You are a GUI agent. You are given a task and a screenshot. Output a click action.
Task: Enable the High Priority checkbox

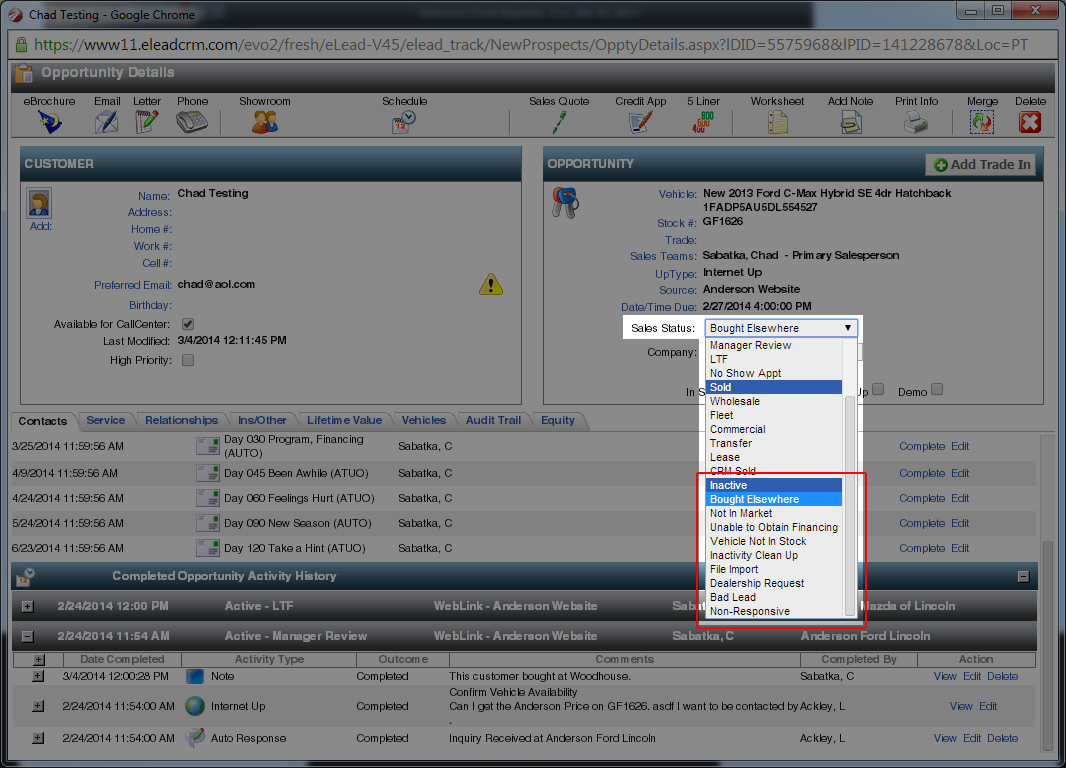point(188,360)
